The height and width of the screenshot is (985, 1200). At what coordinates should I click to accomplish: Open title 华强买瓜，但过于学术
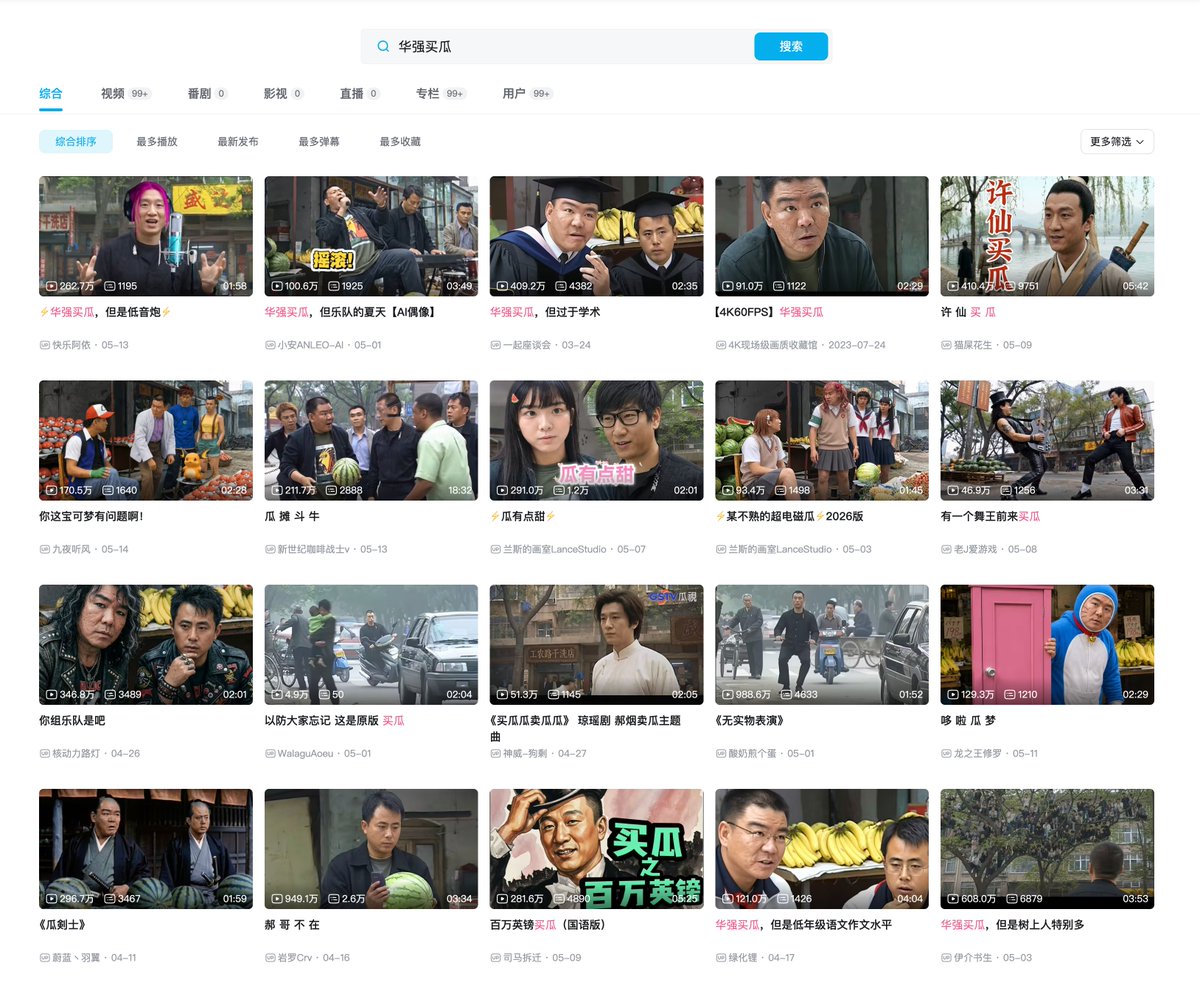tap(545, 312)
